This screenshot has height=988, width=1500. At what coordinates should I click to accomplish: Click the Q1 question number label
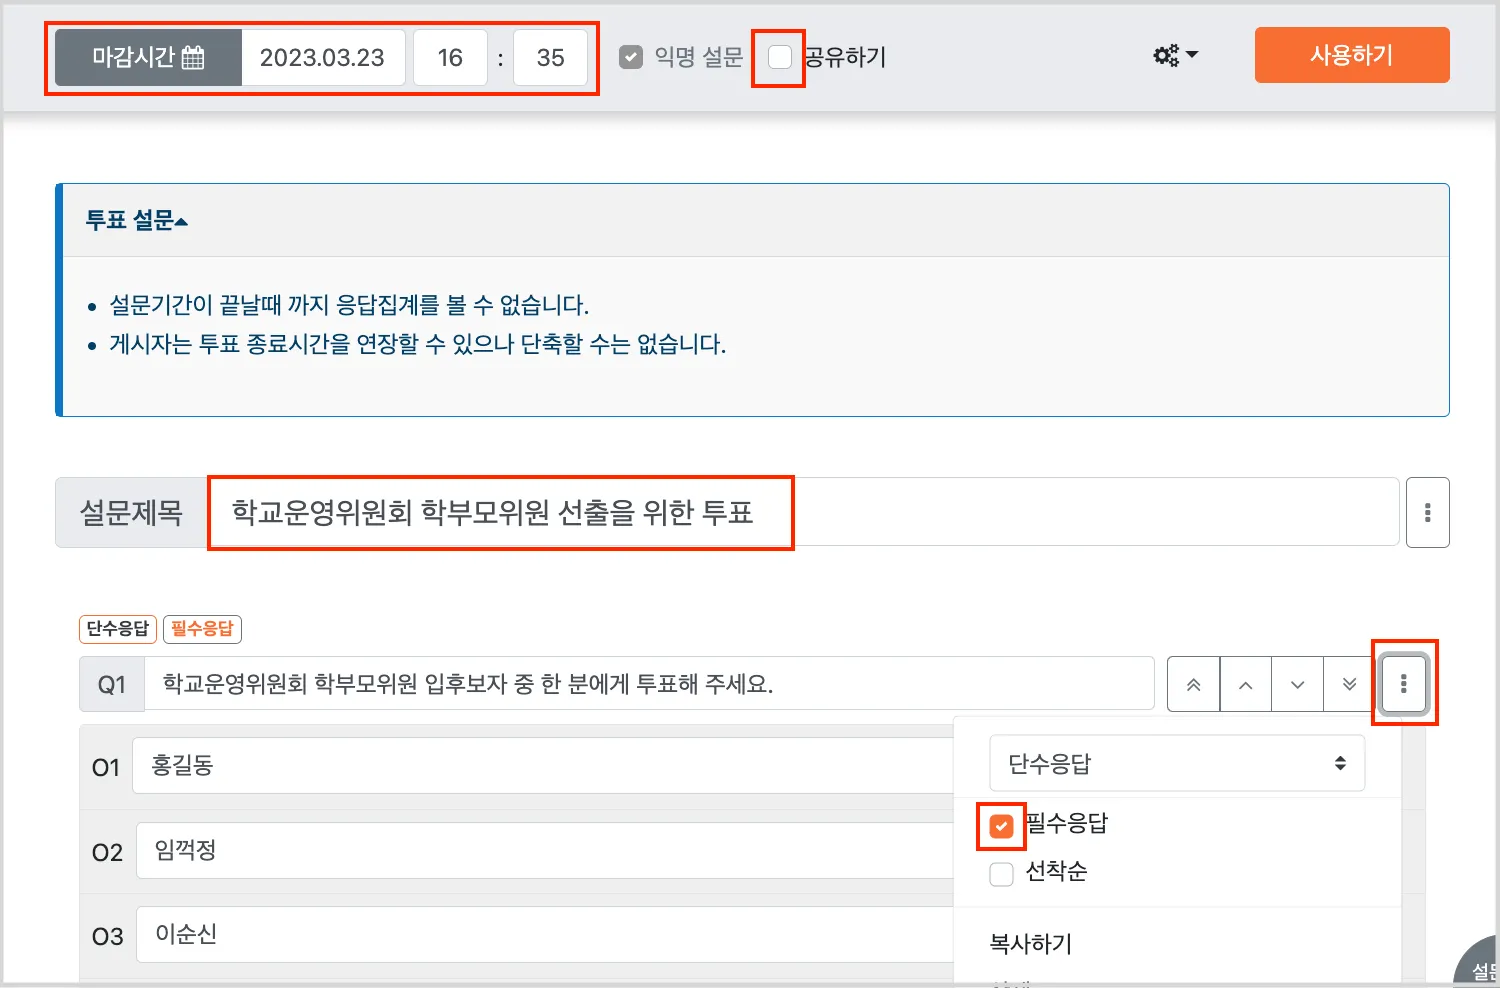[112, 685]
